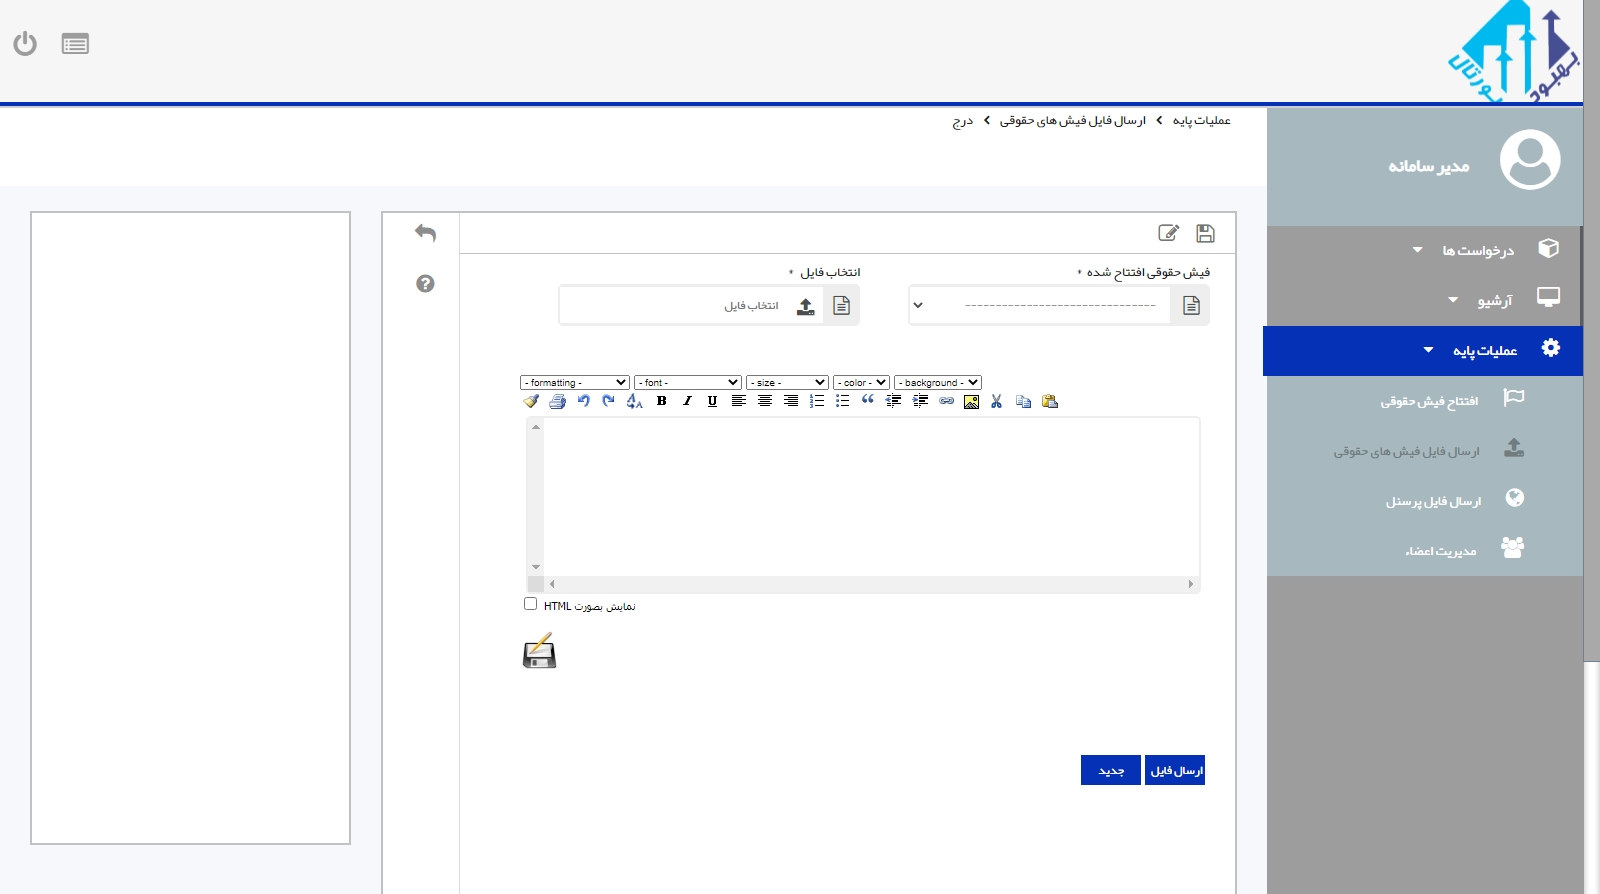1600x894 pixels.
Task: Enable the HTML view checkbox
Action: pyautogui.click(x=530, y=604)
